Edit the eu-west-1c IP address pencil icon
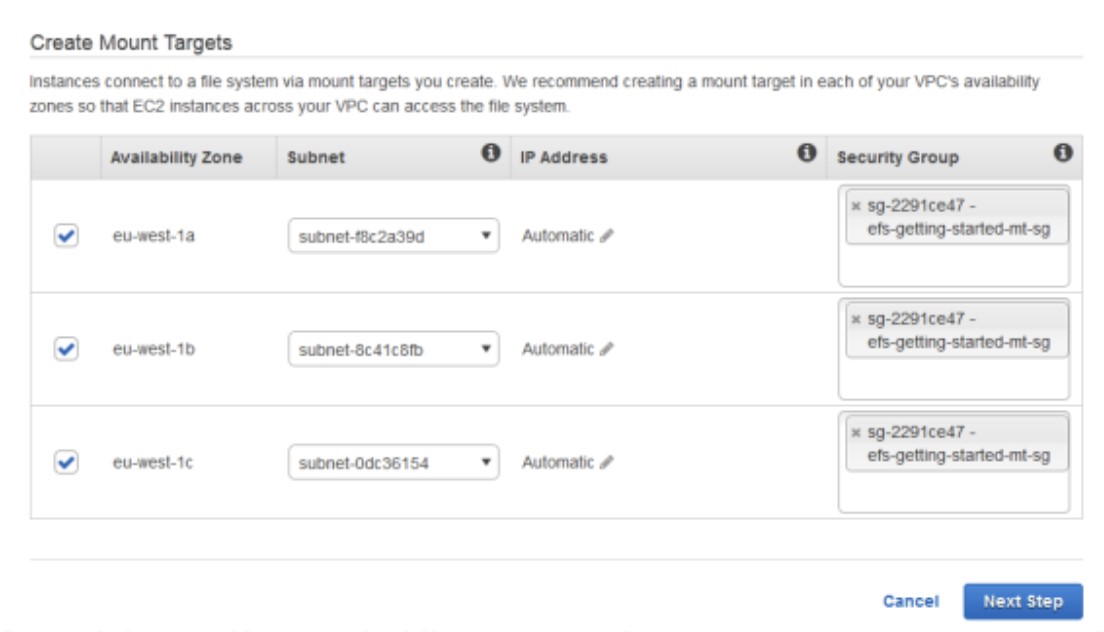 (x=606, y=463)
